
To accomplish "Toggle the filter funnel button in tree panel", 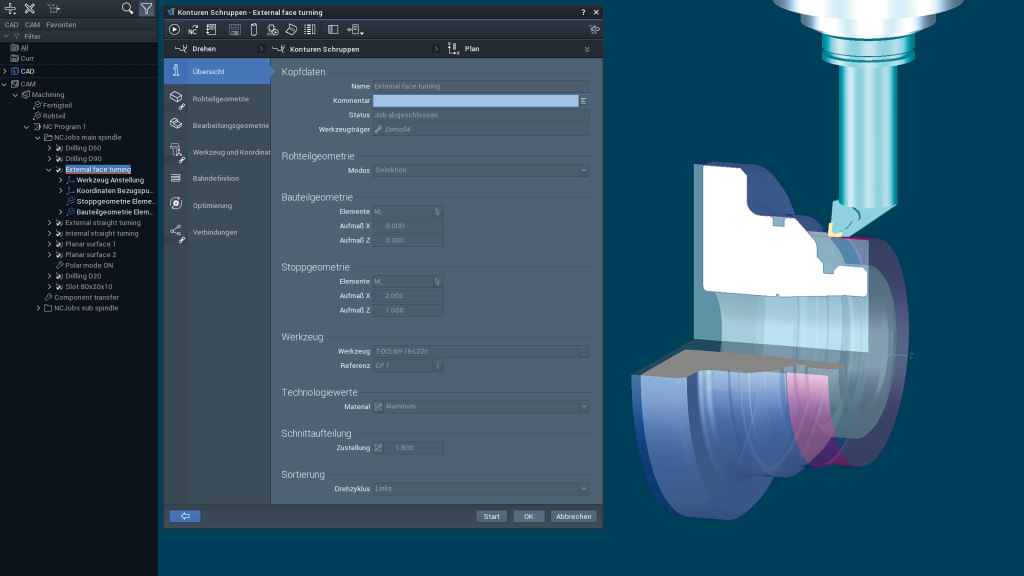I will click(x=146, y=8).
